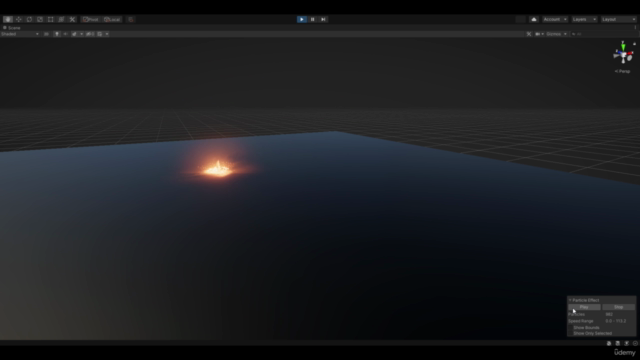Focus the scene search field

tap(603, 34)
